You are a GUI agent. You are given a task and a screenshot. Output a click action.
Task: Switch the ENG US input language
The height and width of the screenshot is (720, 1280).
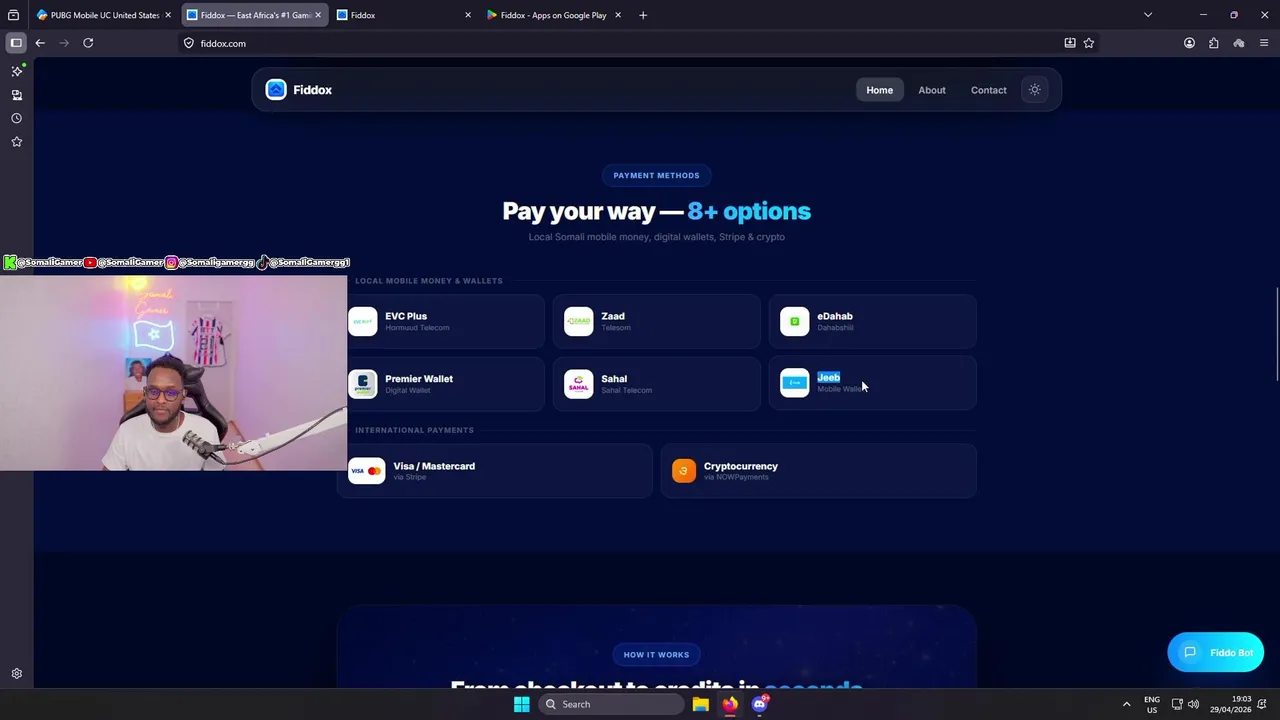point(1152,704)
